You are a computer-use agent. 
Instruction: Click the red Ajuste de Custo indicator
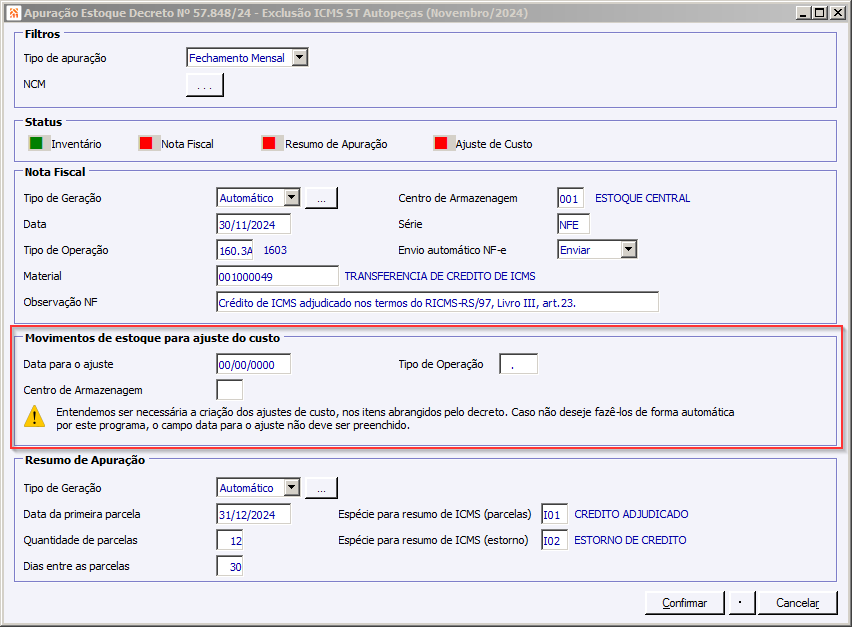point(441,143)
